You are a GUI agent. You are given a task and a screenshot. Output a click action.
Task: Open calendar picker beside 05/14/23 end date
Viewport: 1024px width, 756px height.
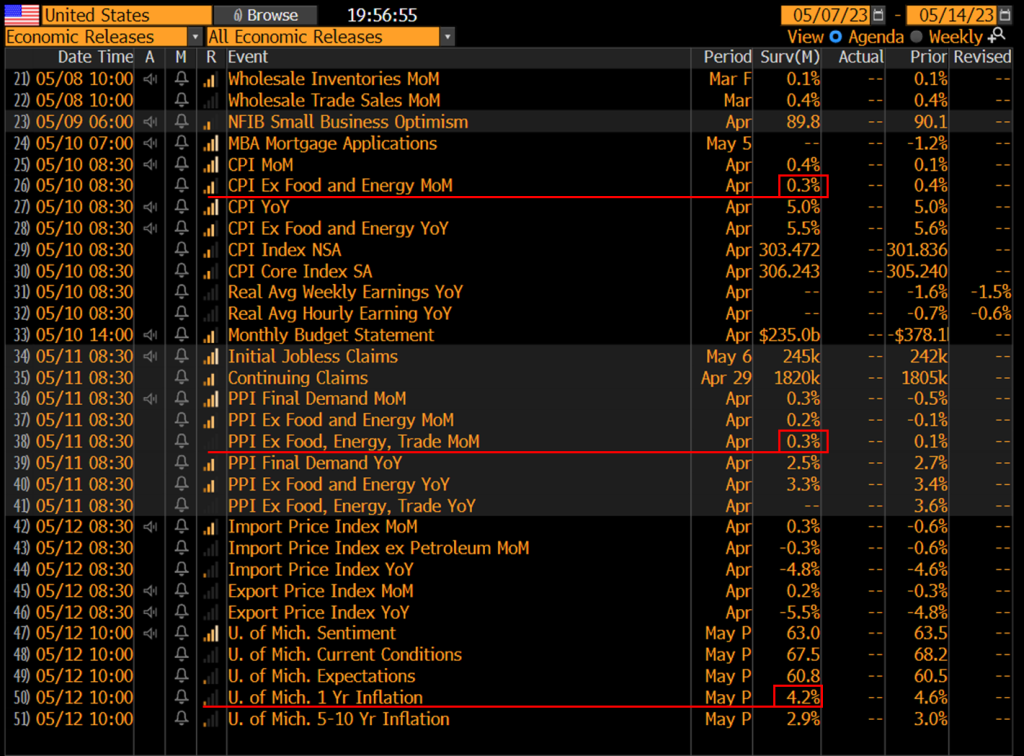1005,15
